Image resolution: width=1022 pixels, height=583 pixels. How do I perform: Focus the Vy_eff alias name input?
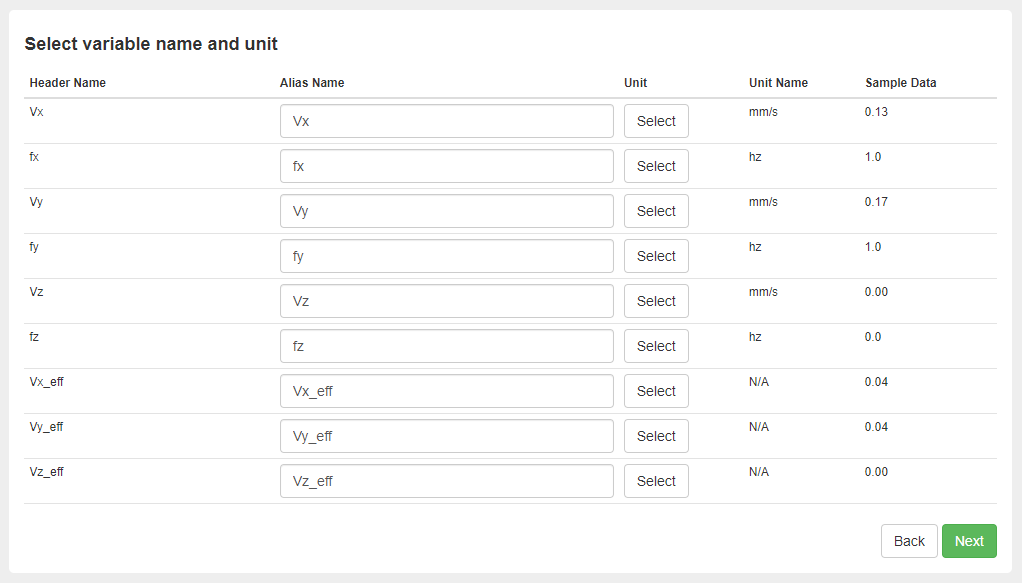(x=446, y=436)
